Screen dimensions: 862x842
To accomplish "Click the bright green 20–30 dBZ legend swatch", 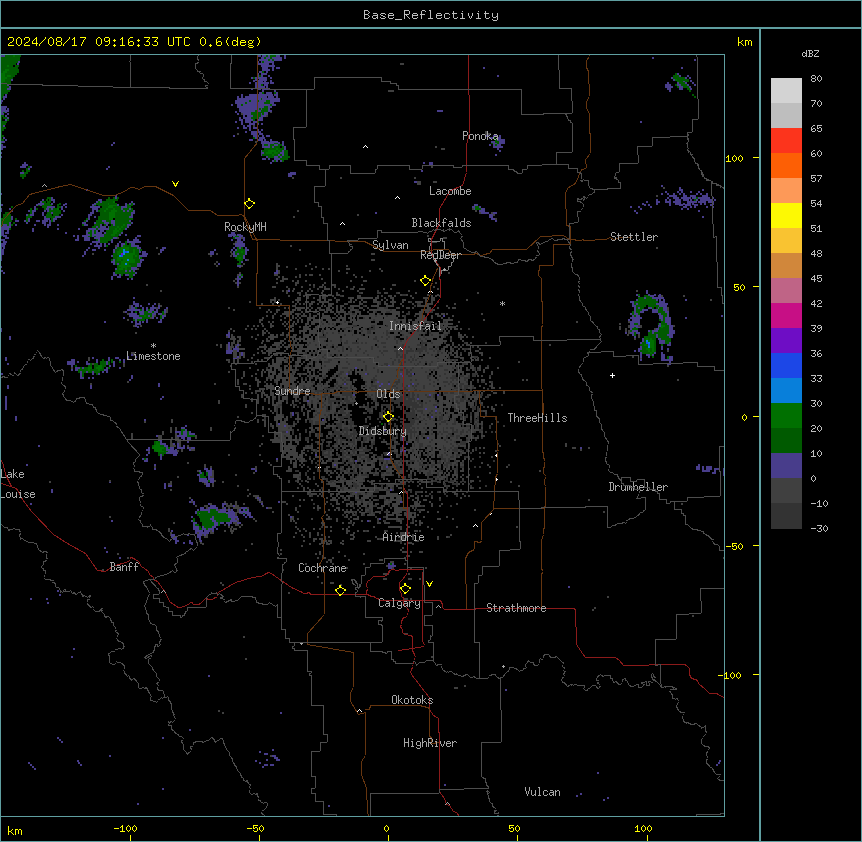I will coord(786,416).
